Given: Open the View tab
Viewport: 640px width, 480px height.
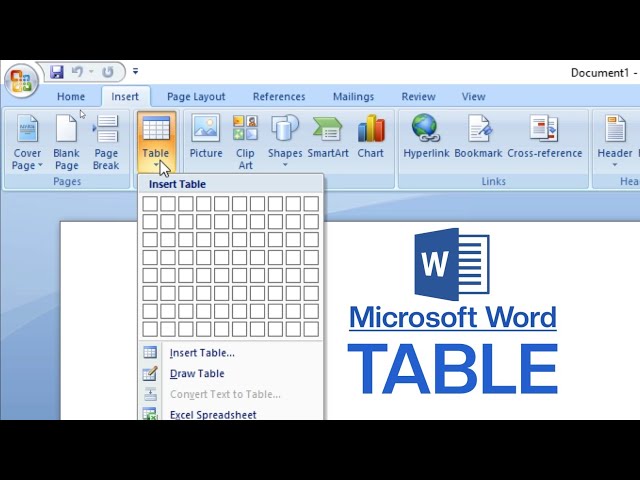Looking at the screenshot, I should [x=473, y=97].
